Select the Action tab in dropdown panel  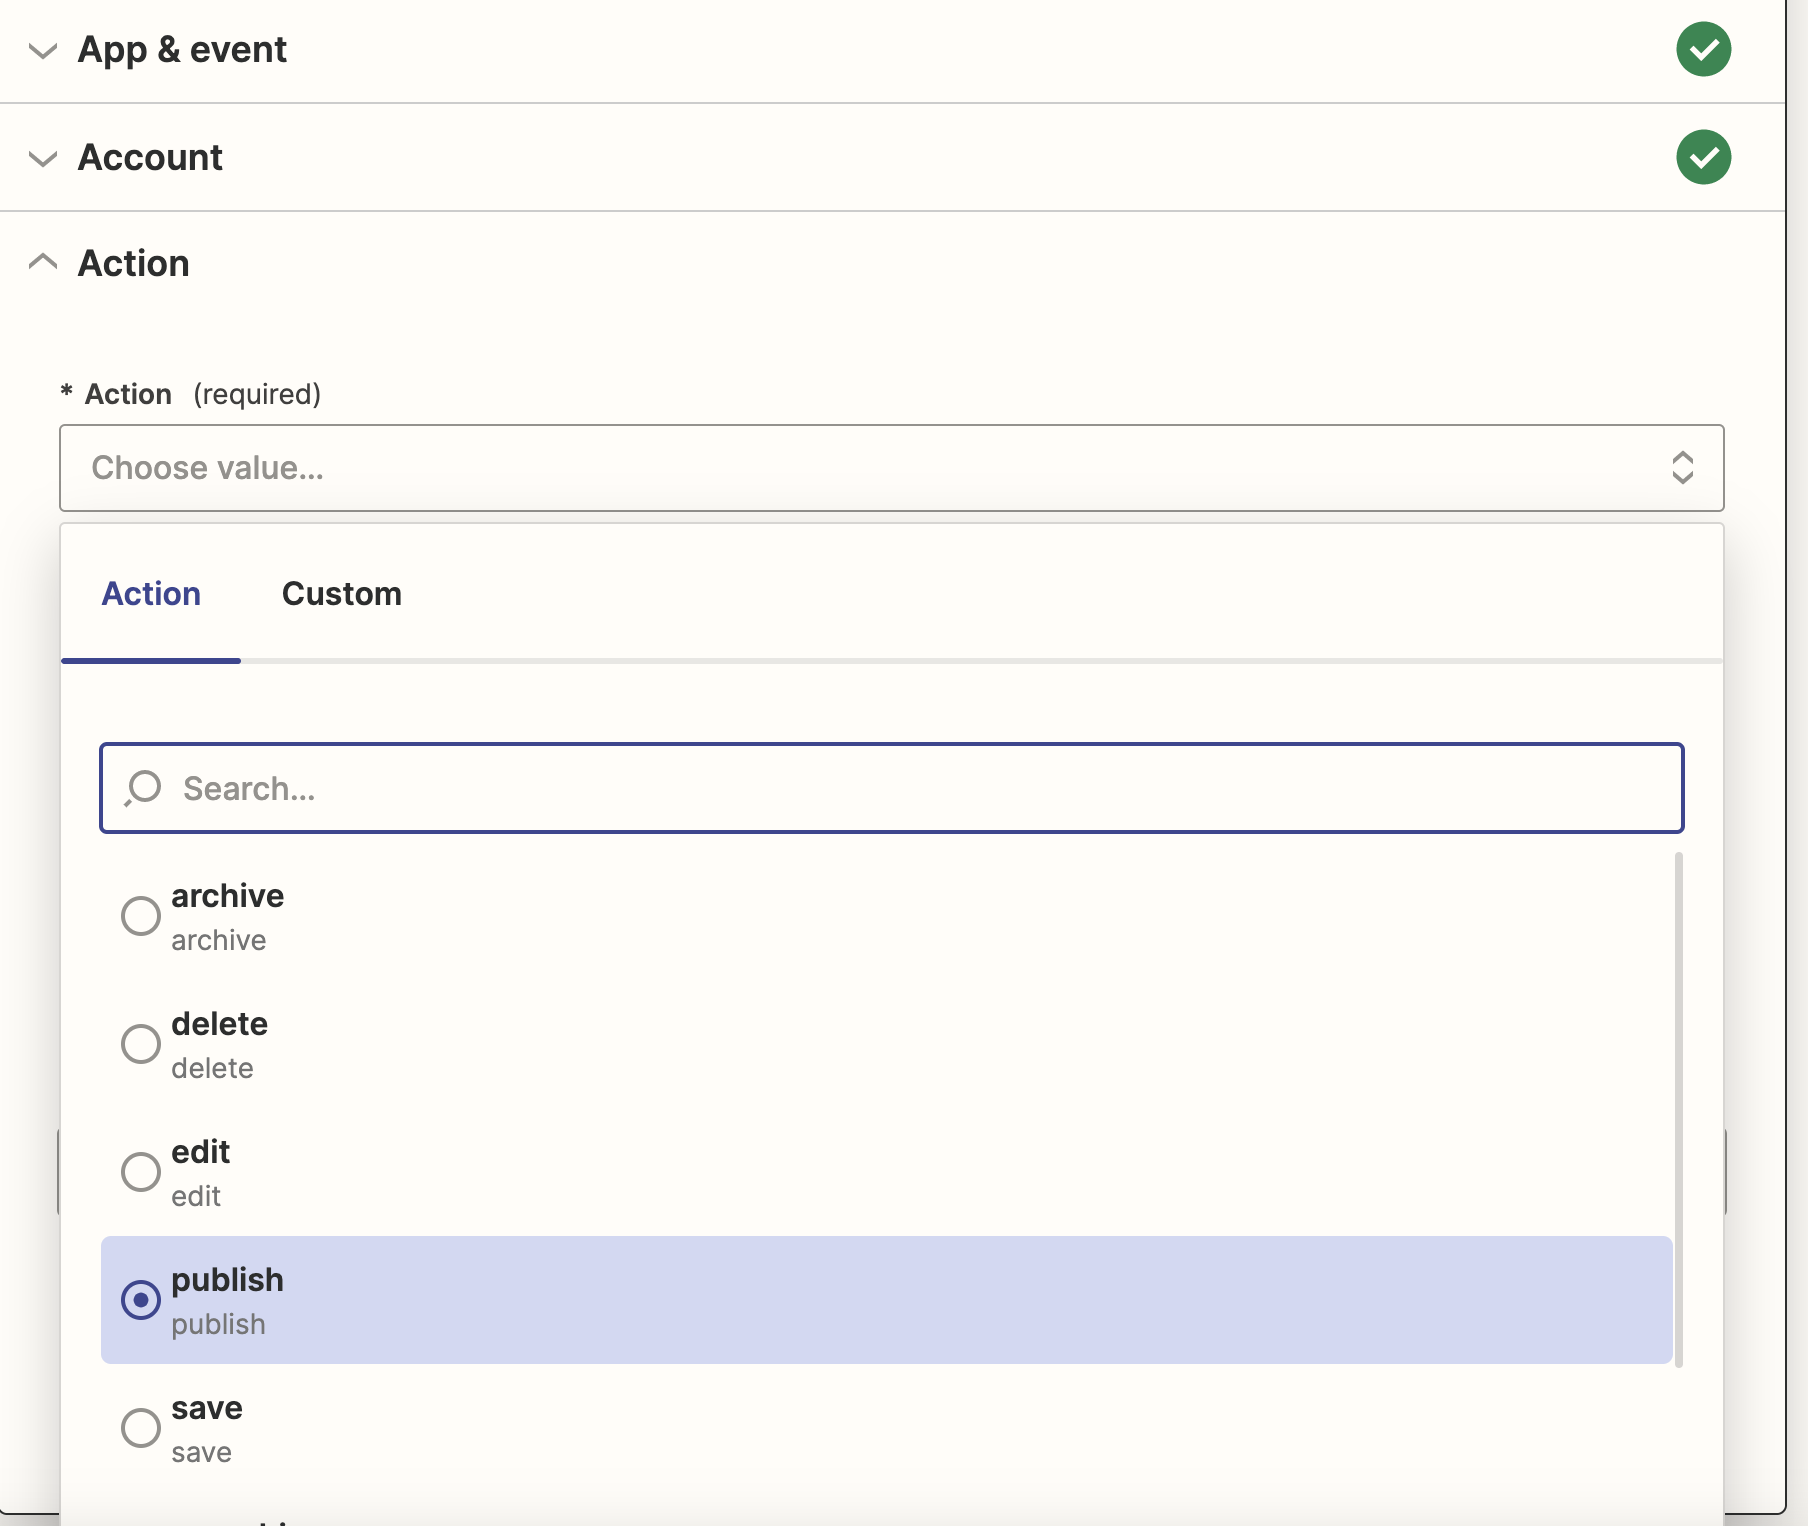click(151, 594)
